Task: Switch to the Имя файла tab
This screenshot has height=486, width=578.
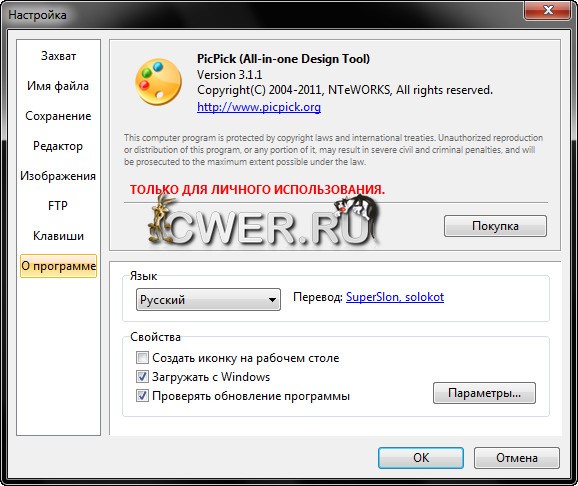Action: [58, 86]
